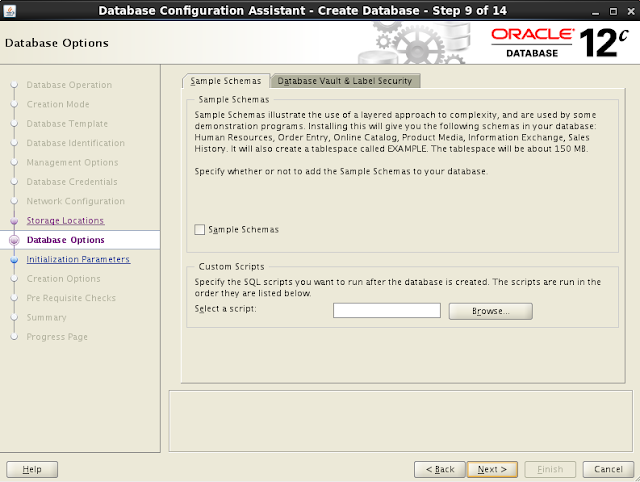This screenshot has width=640, height=482.
Task: Click the Oracle Database 12c logo
Action: [x=560, y=43]
